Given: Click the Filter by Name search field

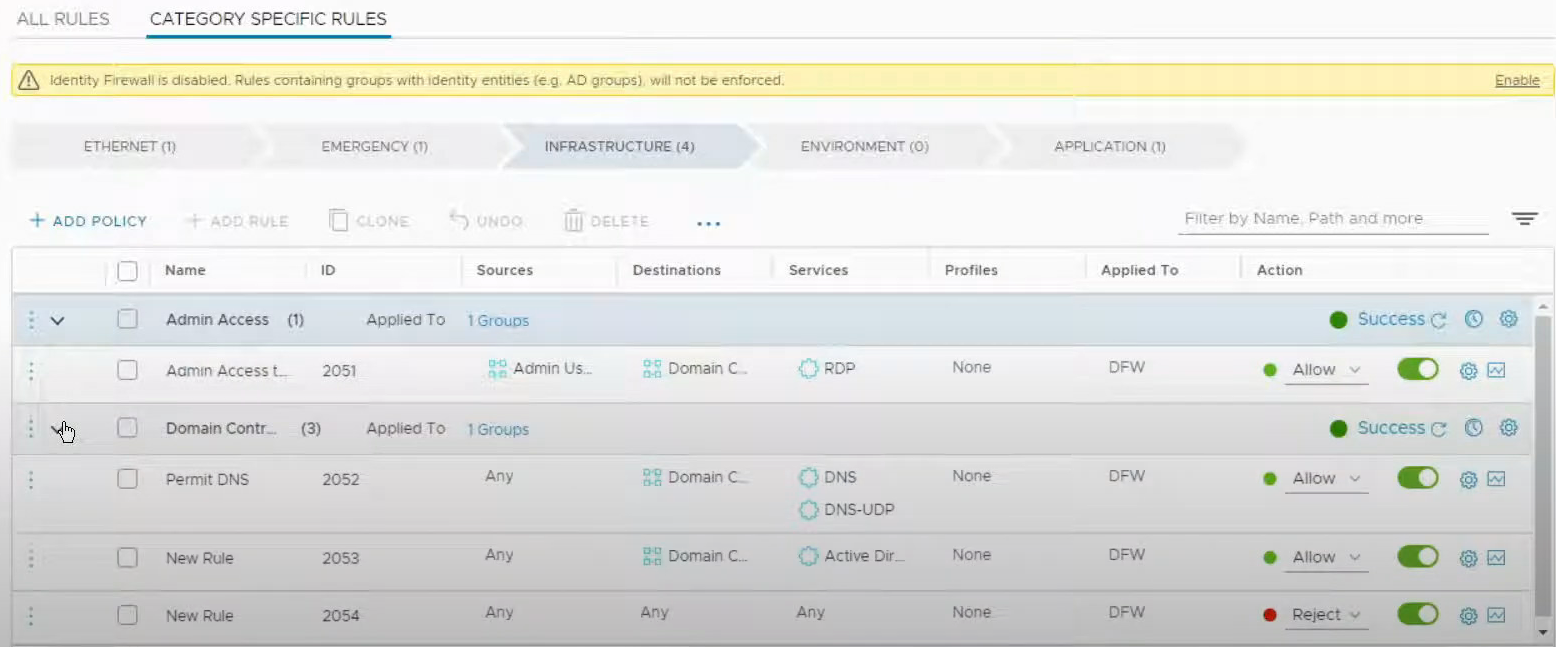Looking at the screenshot, I should coord(1331,219).
